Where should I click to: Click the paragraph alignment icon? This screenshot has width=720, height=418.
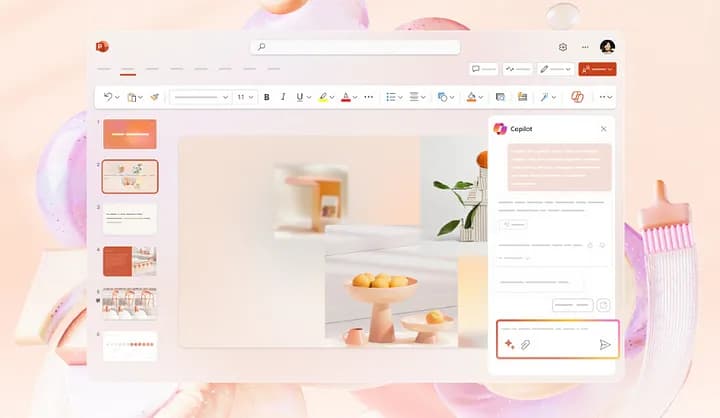tap(414, 97)
